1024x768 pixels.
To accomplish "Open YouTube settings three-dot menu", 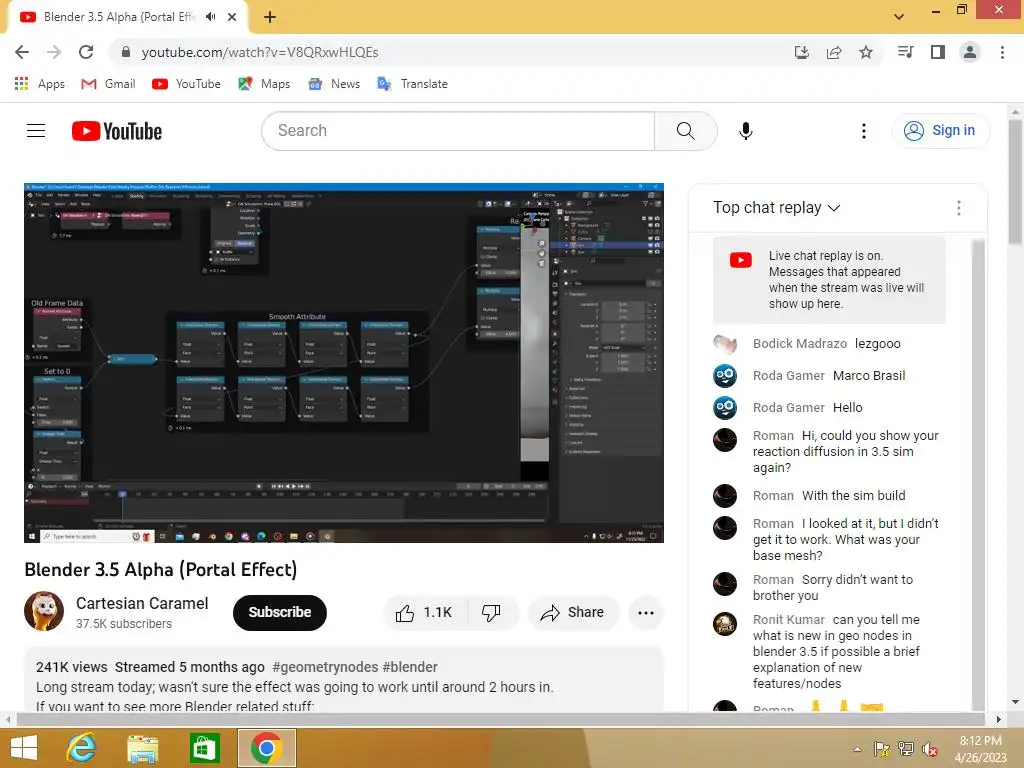I will pyautogui.click(x=863, y=131).
